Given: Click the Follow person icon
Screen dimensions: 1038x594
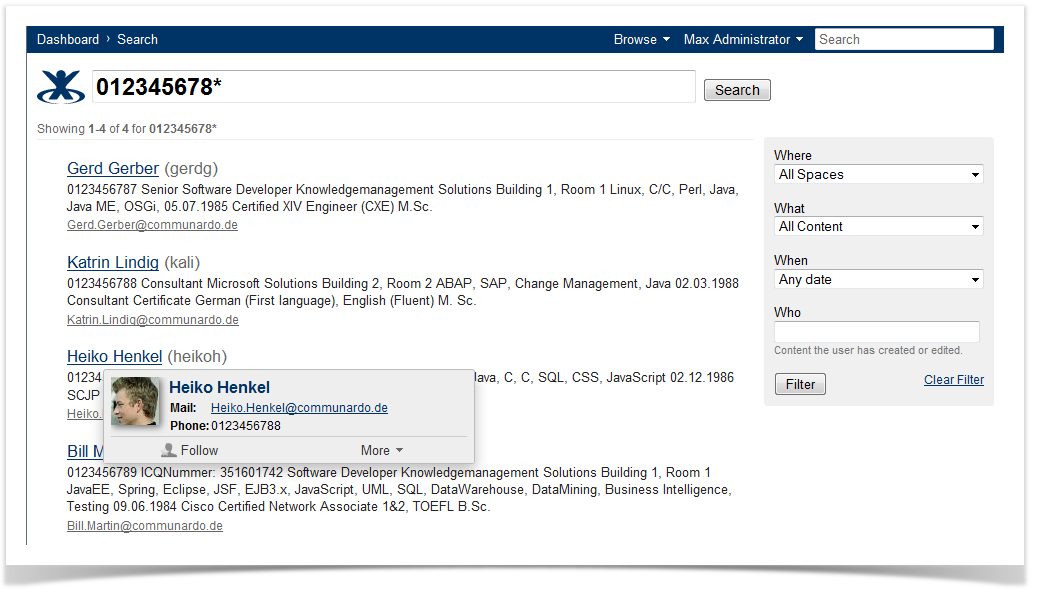Looking at the screenshot, I should [x=169, y=450].
